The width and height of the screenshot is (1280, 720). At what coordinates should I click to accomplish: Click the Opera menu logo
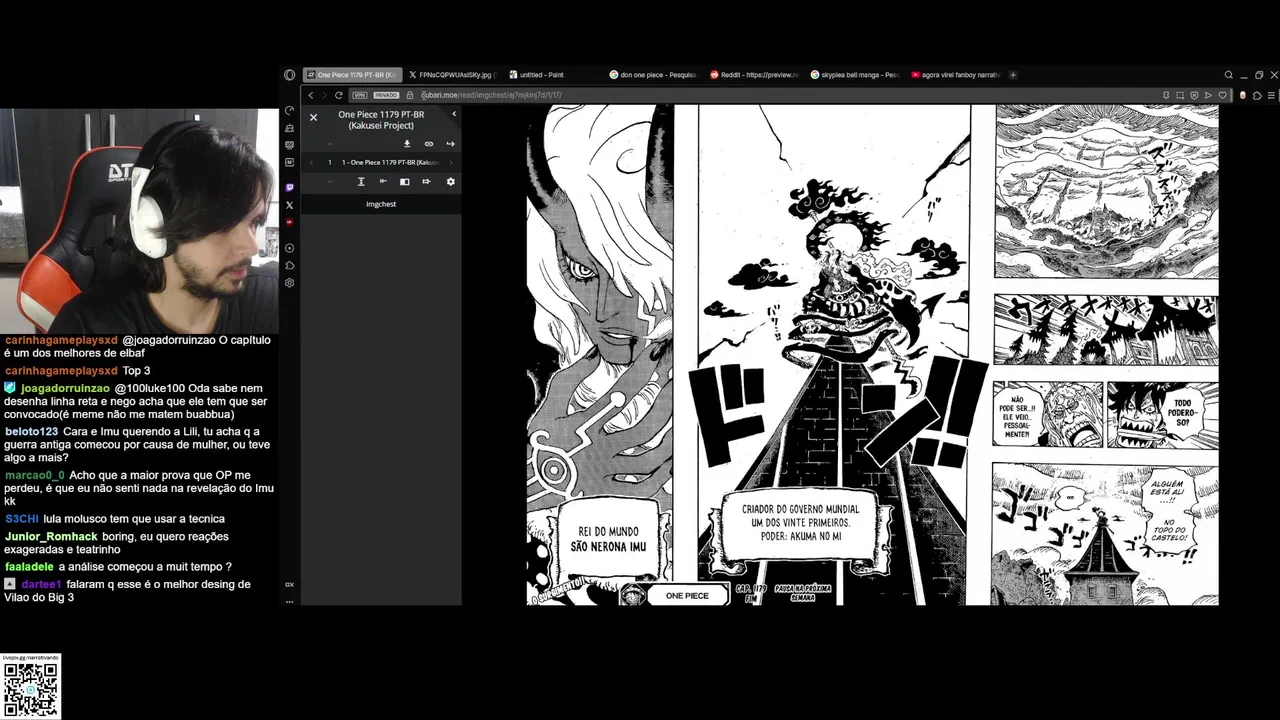tap(290, 75)
